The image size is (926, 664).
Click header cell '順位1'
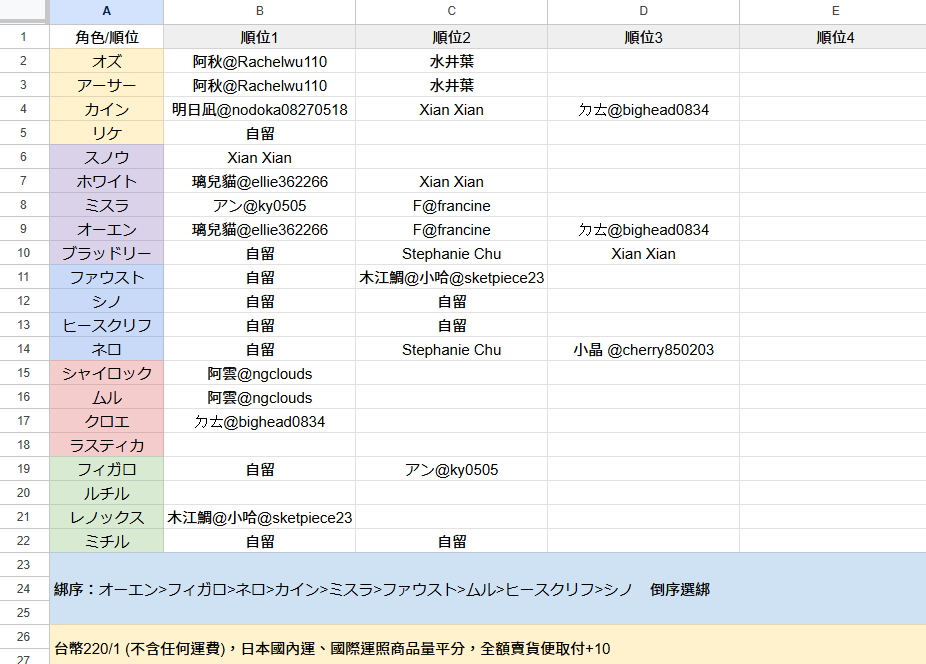pos(259,37)
